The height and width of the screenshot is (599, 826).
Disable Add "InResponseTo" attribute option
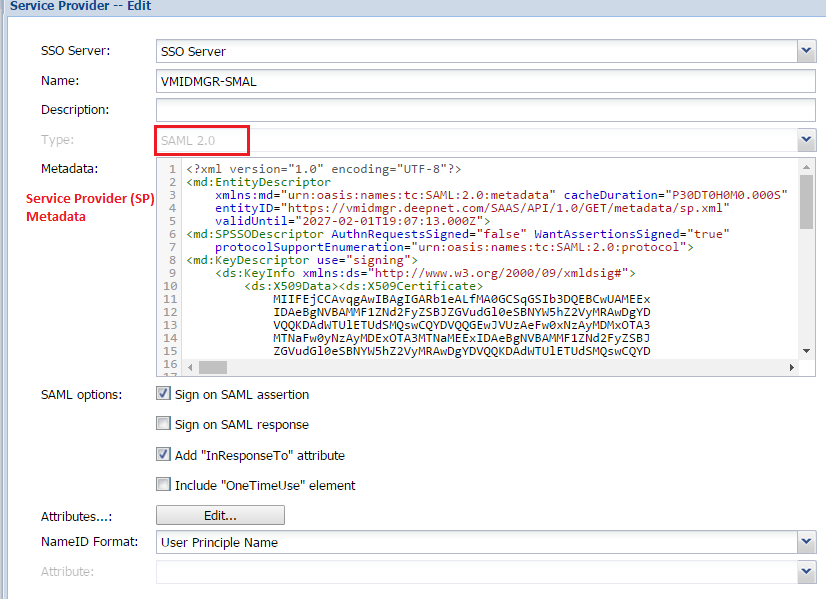[x=164, y=455]
